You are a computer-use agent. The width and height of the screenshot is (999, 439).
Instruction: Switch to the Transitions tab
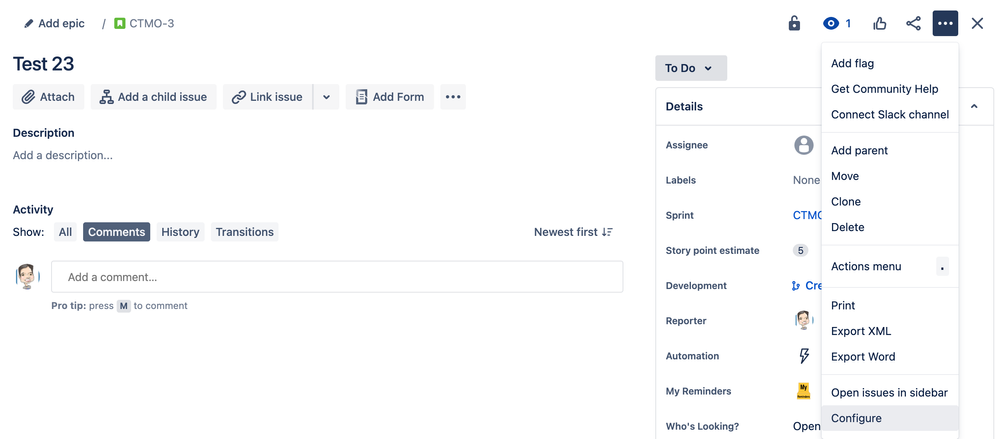point(245,232)
